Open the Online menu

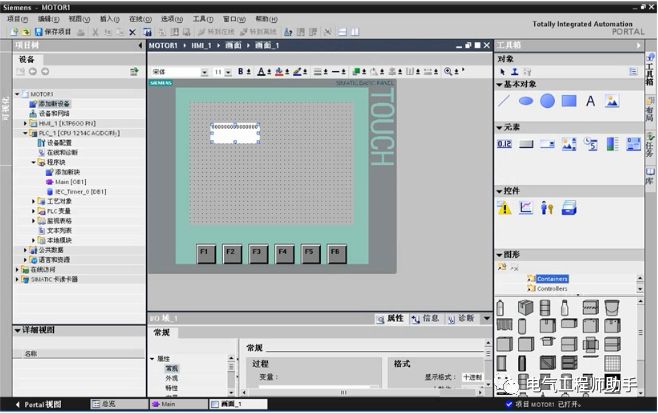tap(140, 19)
